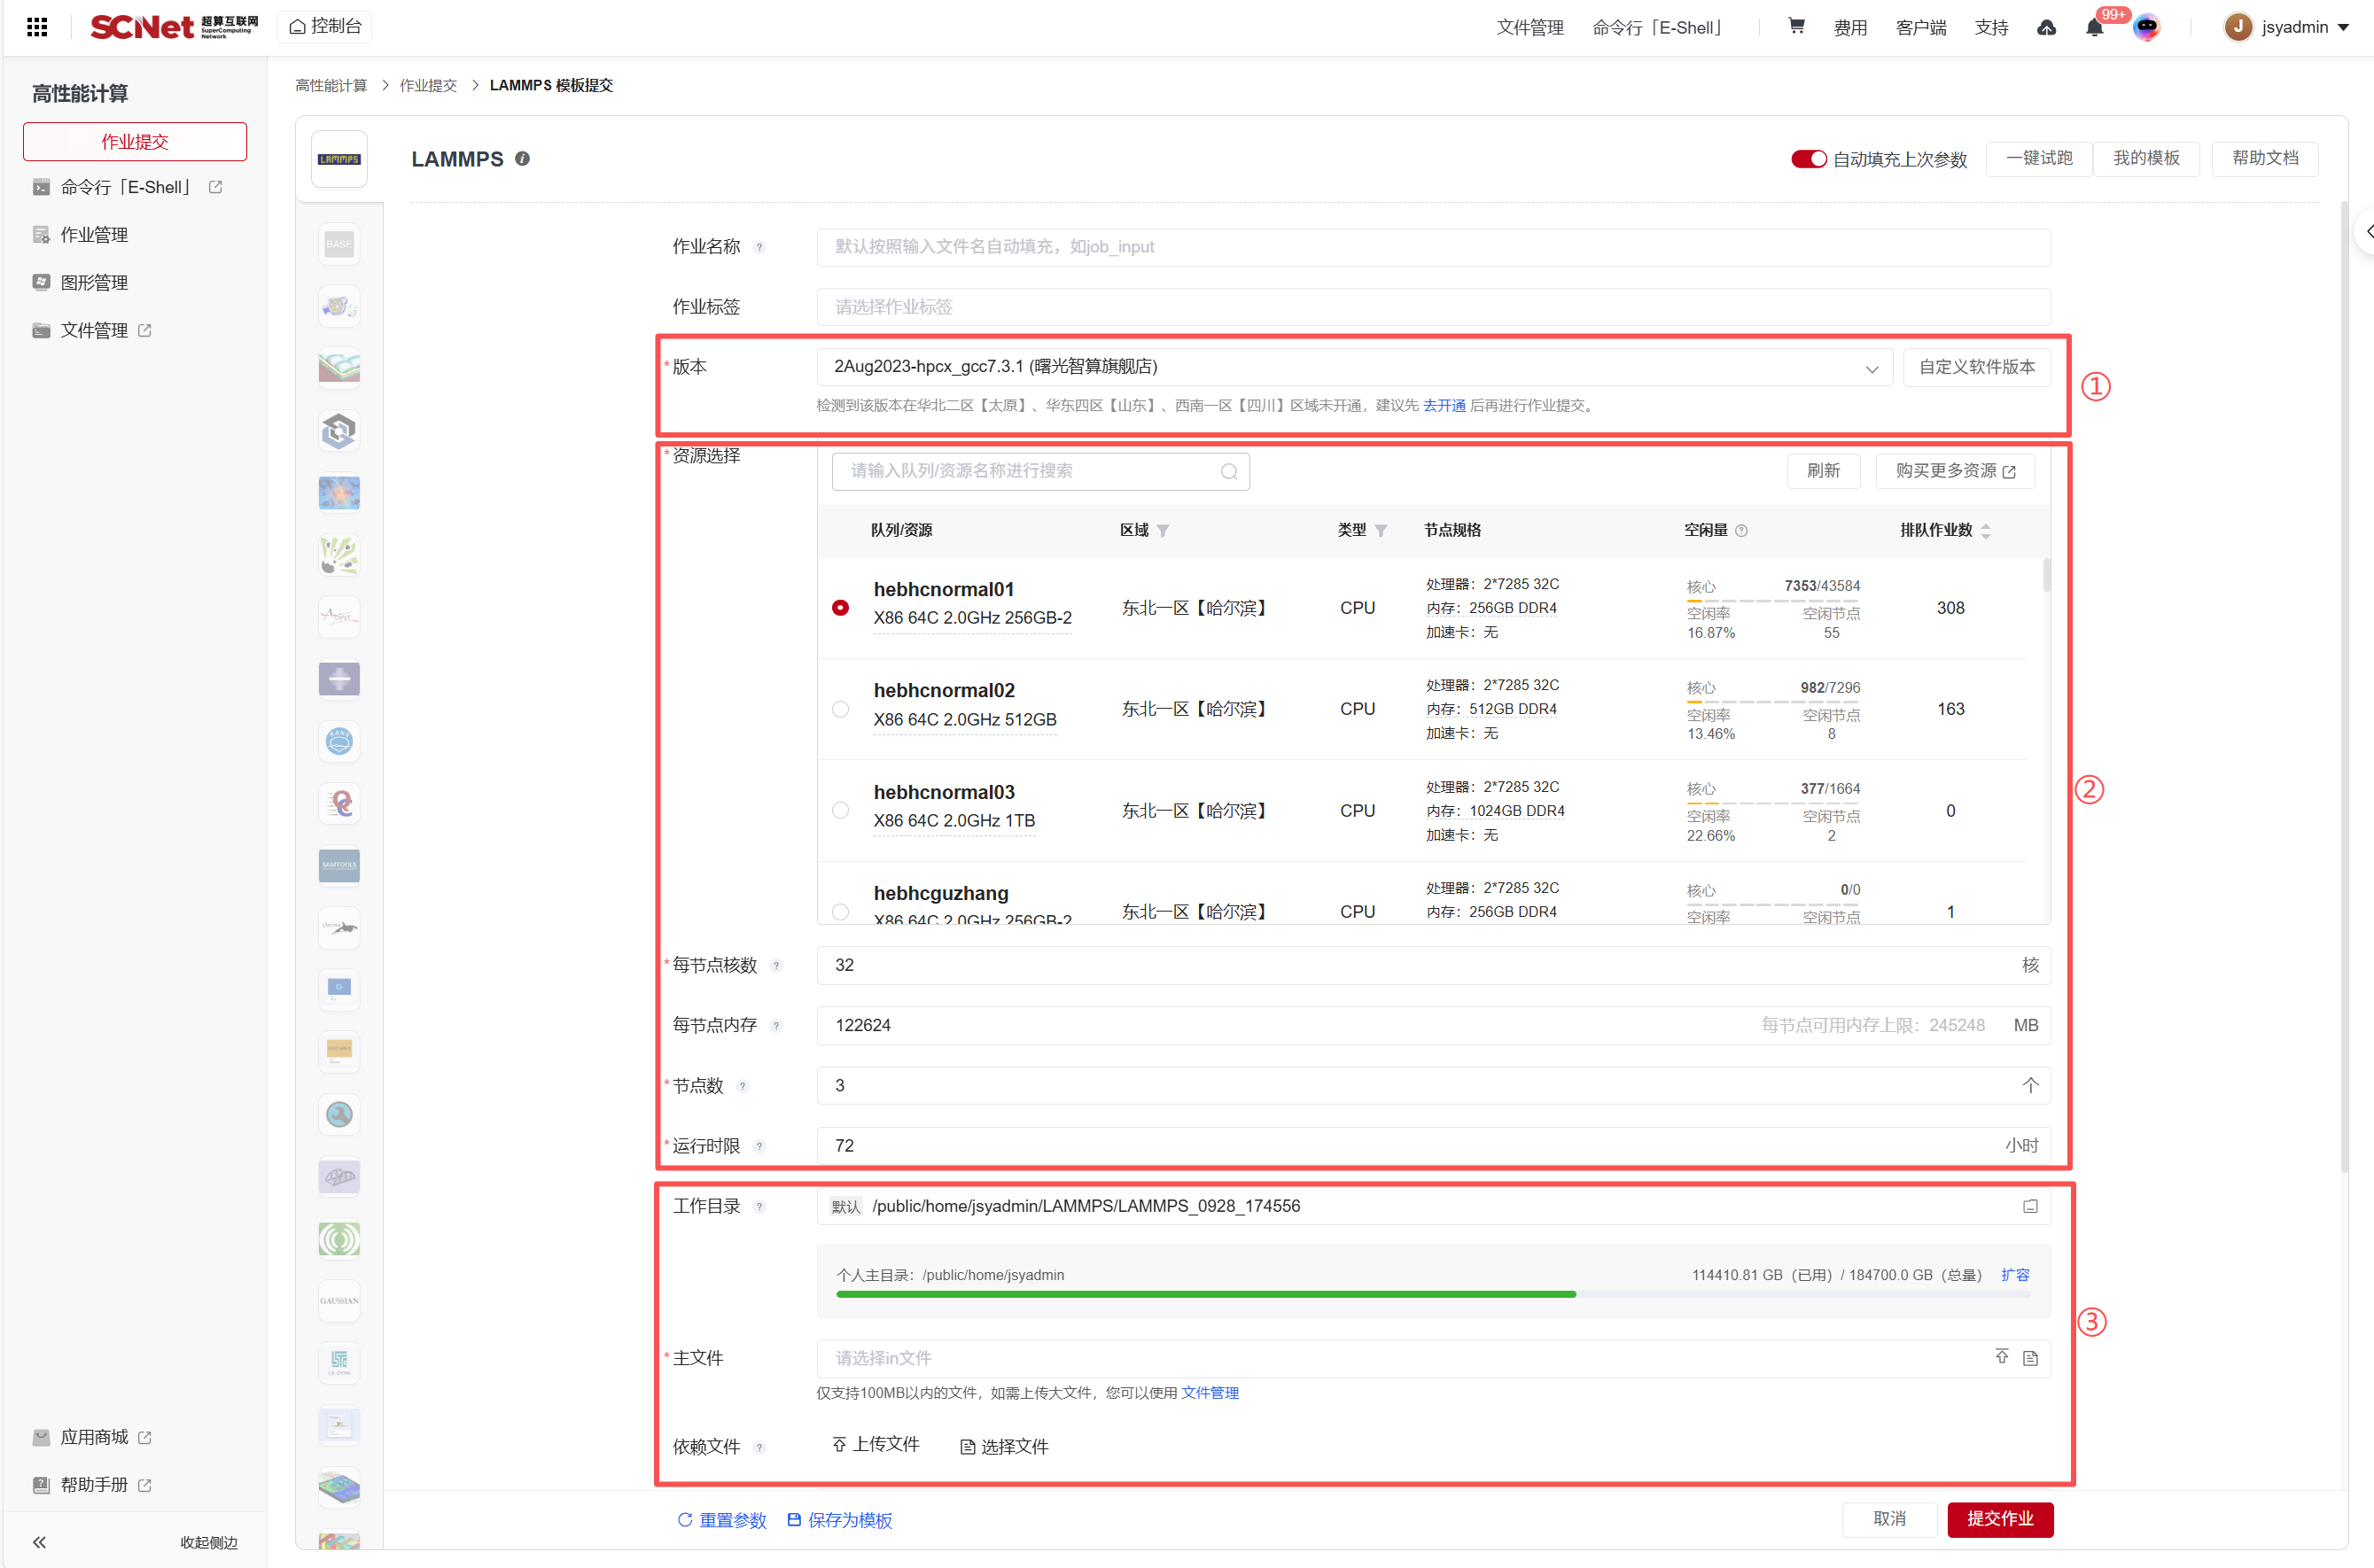Click the search icon in queue search box
The width and height of the screenshot is (2374, 1568).
click(x=1229, y=472)
